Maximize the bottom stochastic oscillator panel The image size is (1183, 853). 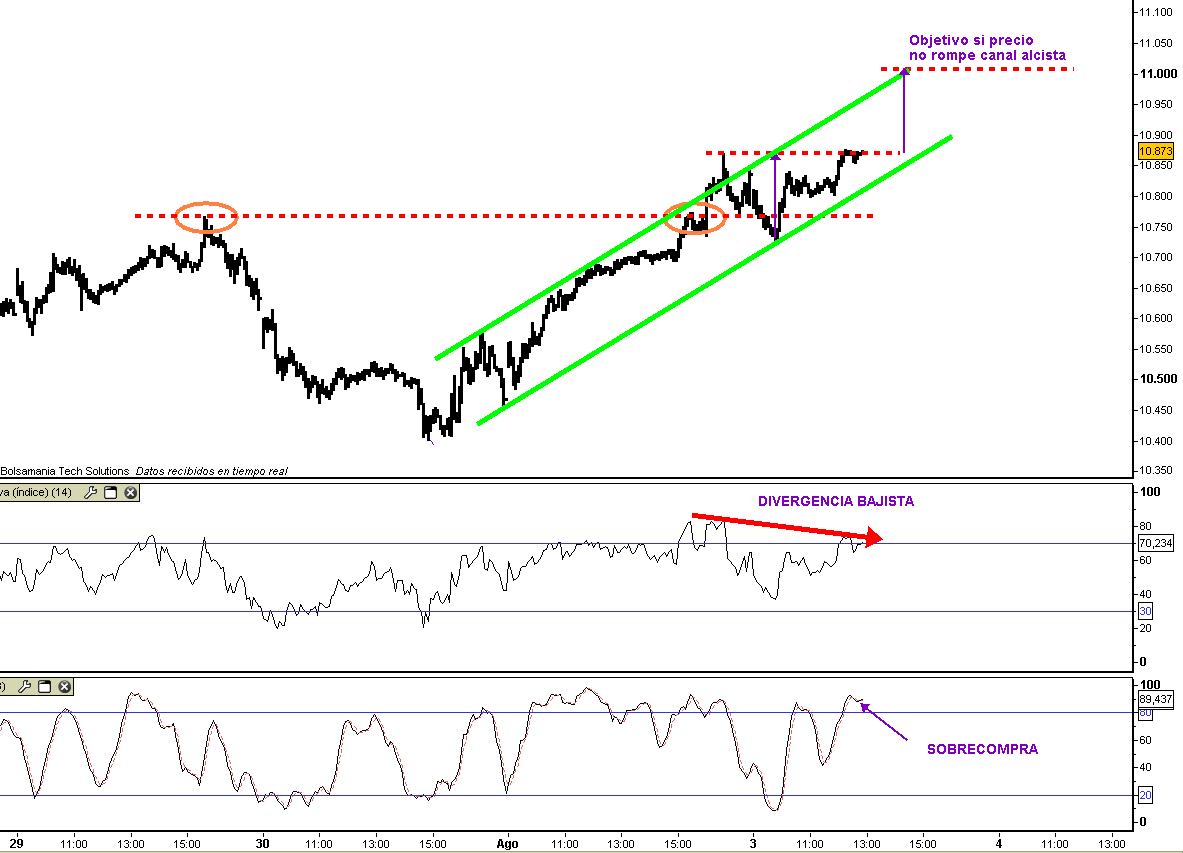tap(44, 686)
